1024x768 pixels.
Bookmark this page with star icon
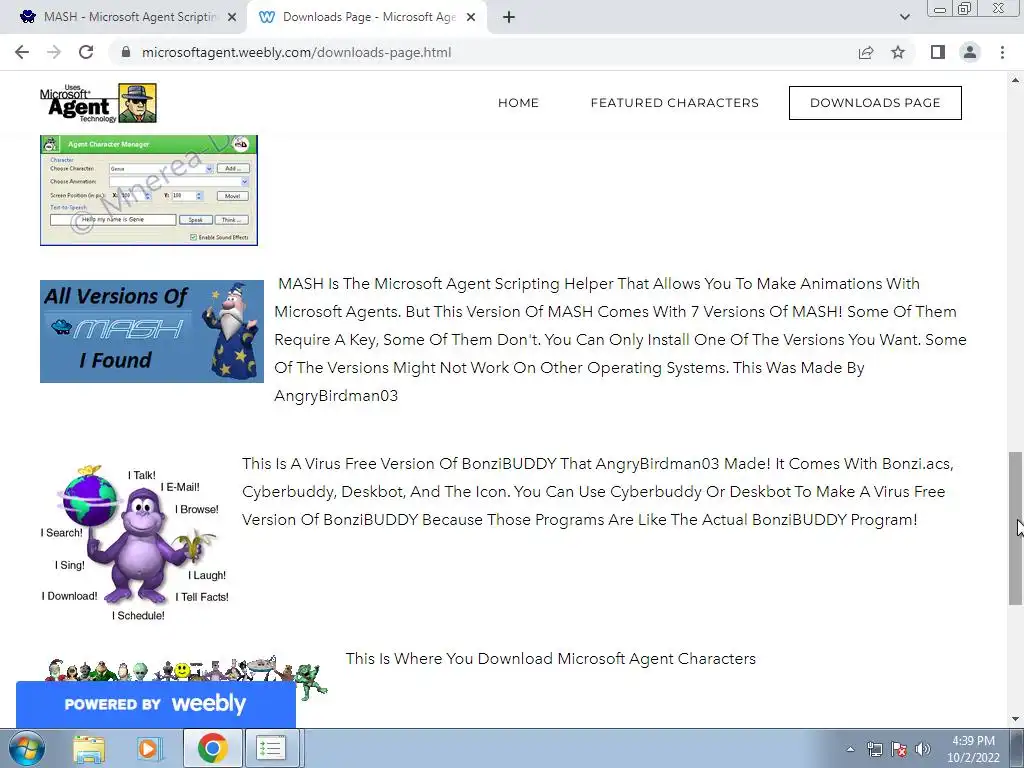(898, 52)
